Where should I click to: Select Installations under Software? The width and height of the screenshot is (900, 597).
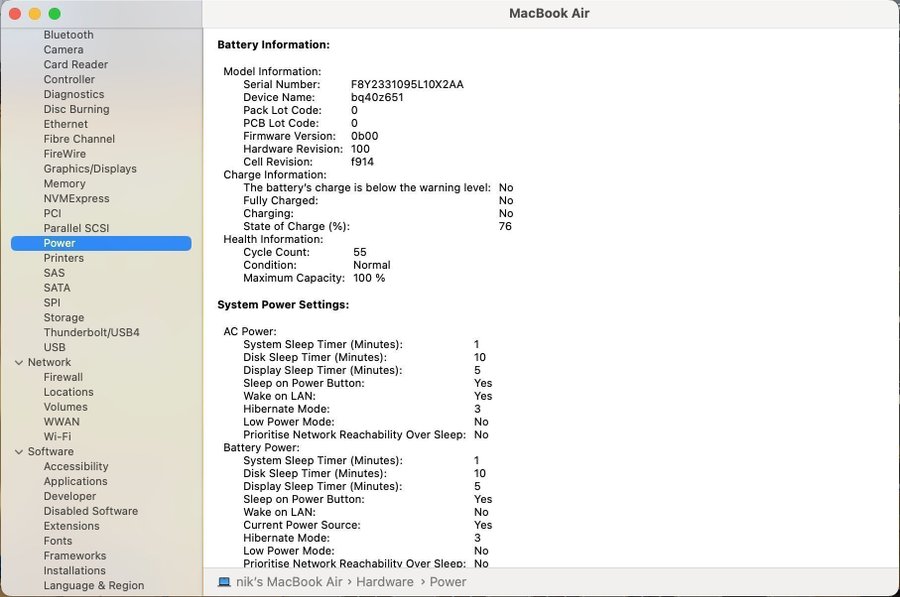point(75,571)
